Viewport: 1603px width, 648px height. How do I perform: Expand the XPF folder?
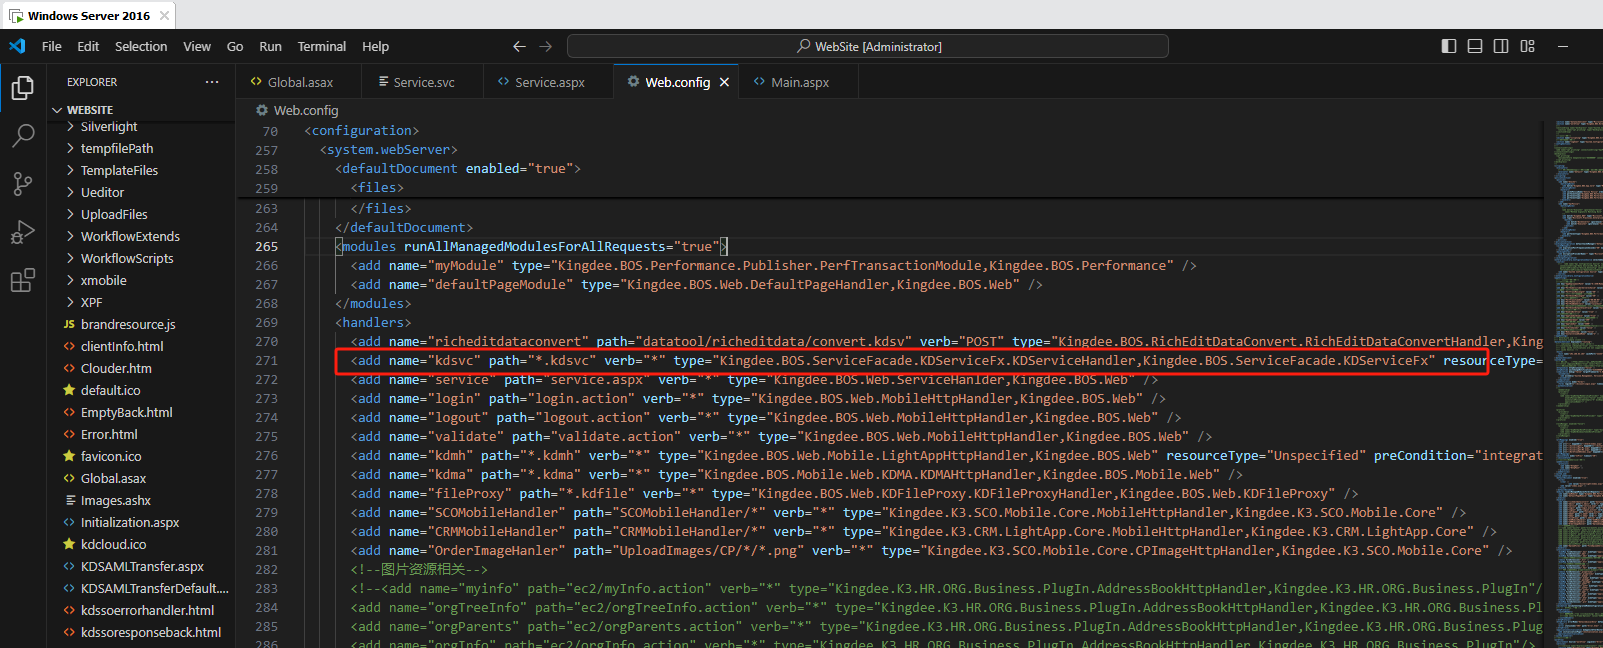(x=70, y=302)
